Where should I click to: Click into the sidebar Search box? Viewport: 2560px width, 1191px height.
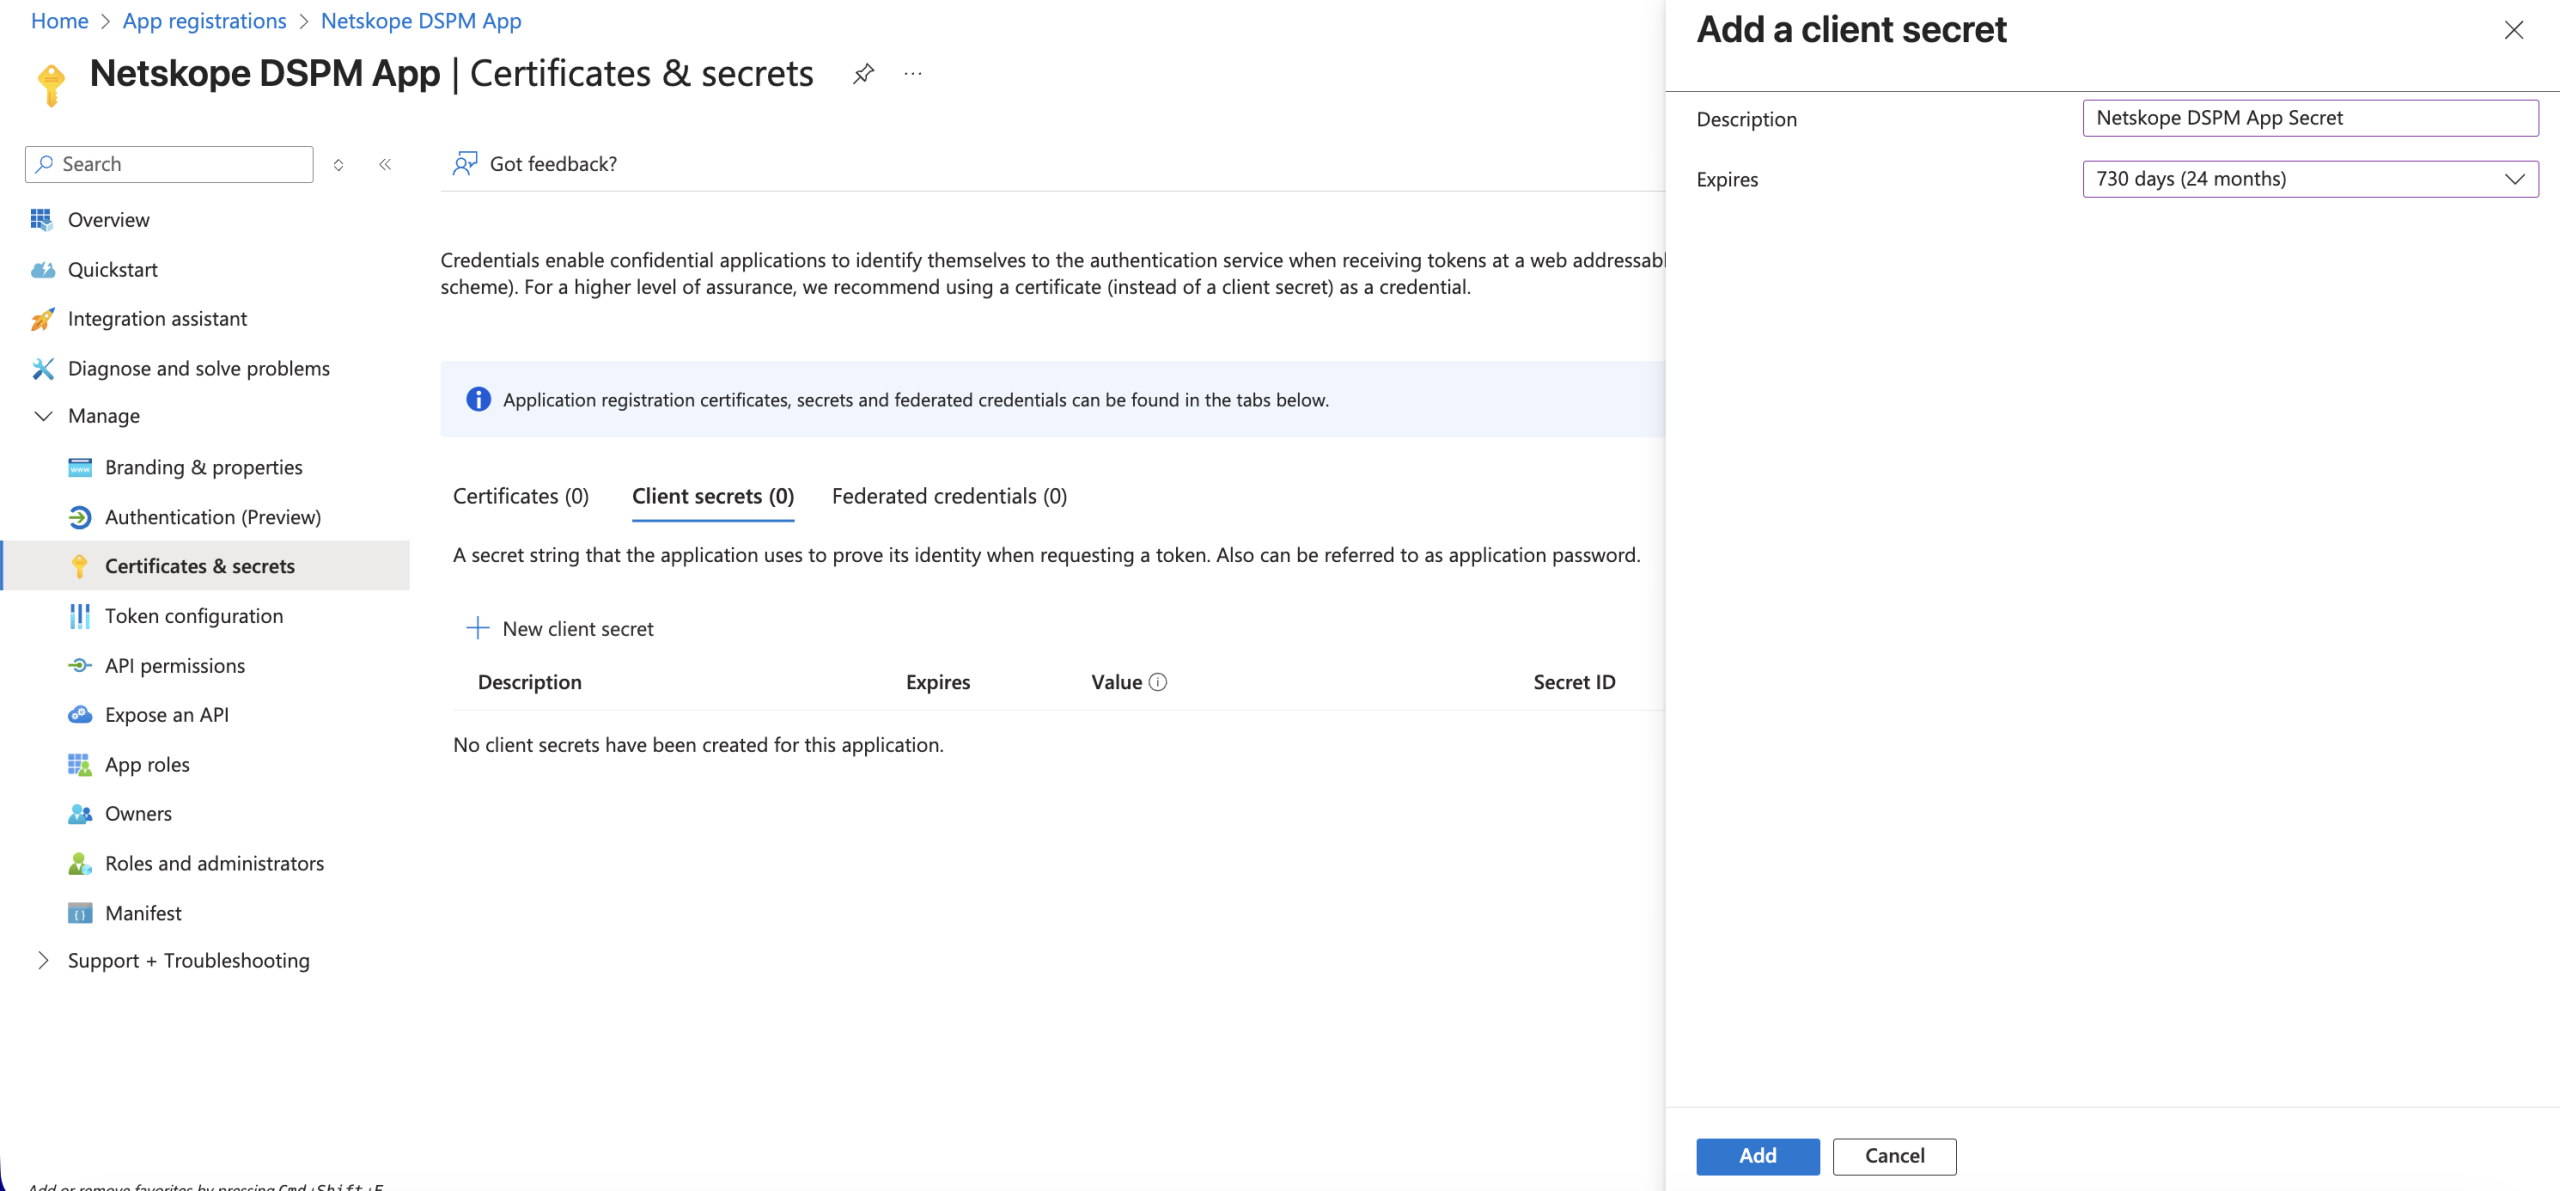[x=169, y=164]
